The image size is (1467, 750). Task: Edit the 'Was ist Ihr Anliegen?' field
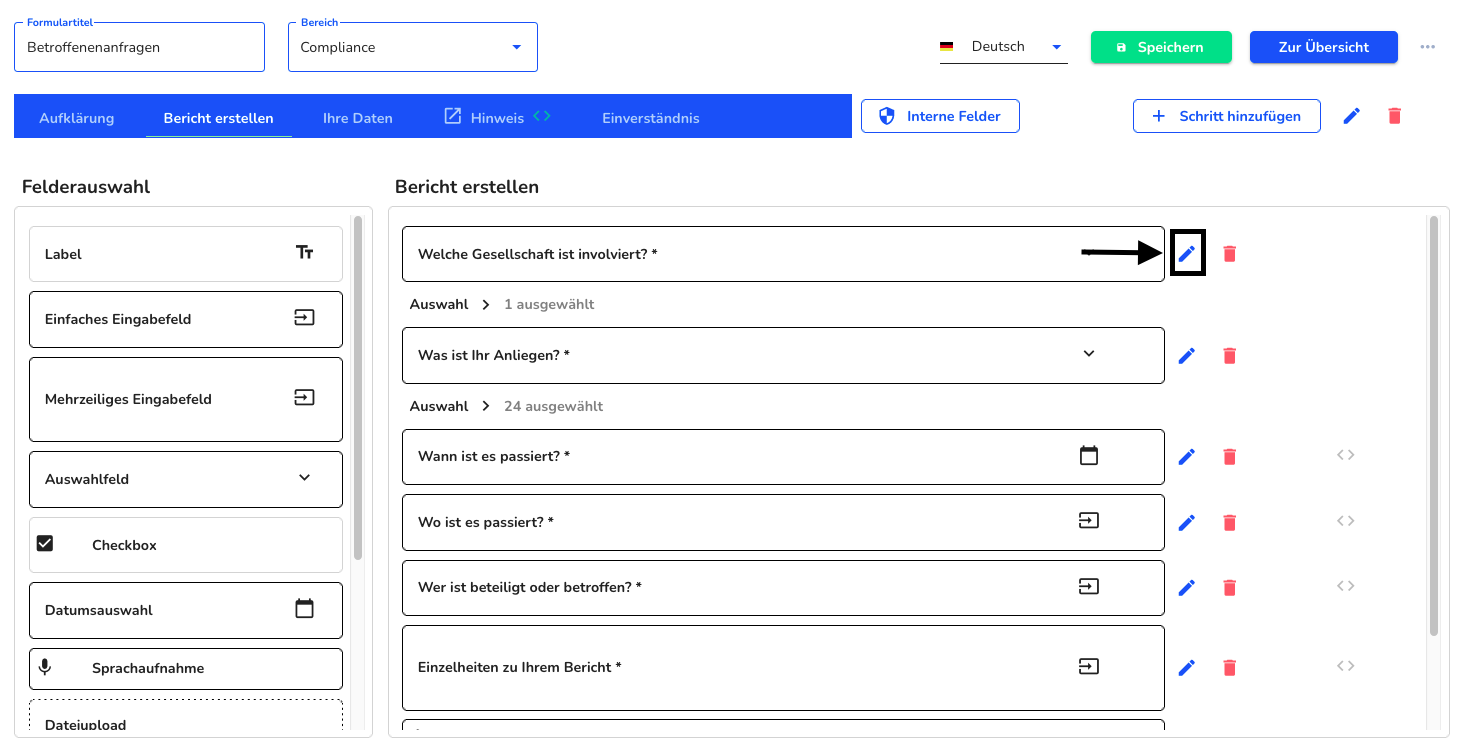[1187, 356]
